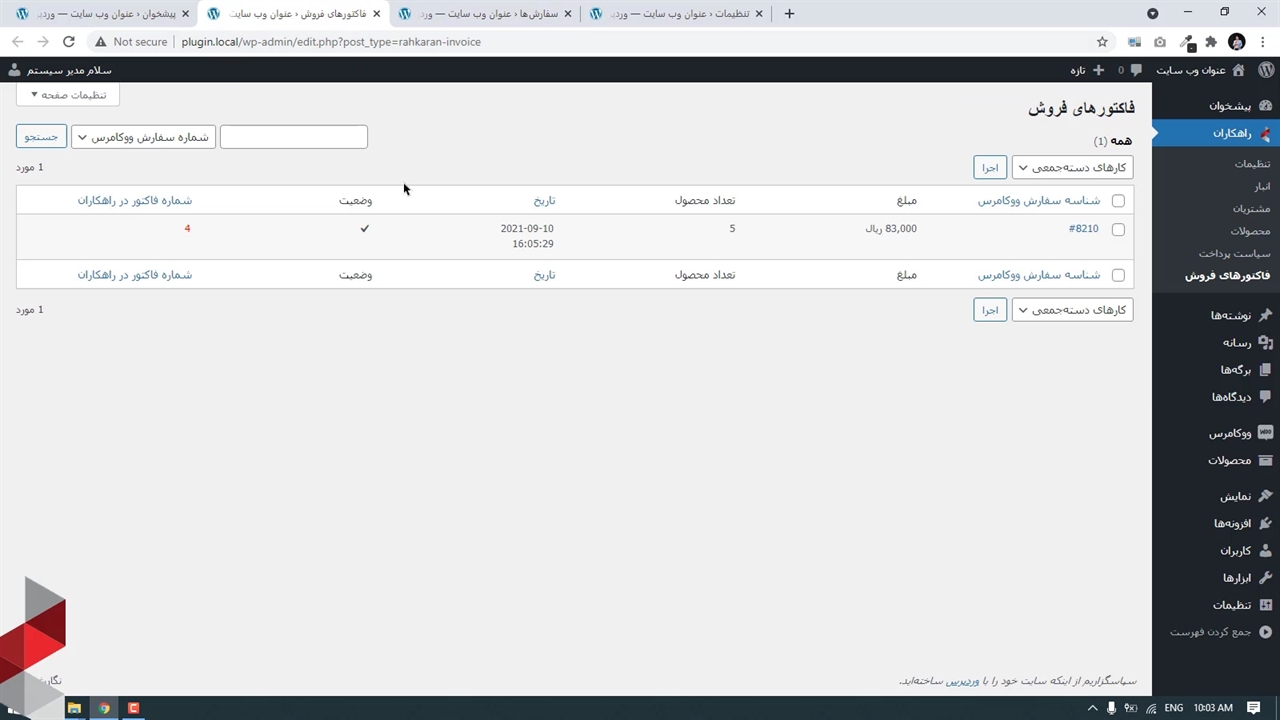The width and height of the screenshot is (1280, 720).
Task: Toggle the select-all checkbox in table footer
Action: pyautogui.click(x=1118, y=275)
